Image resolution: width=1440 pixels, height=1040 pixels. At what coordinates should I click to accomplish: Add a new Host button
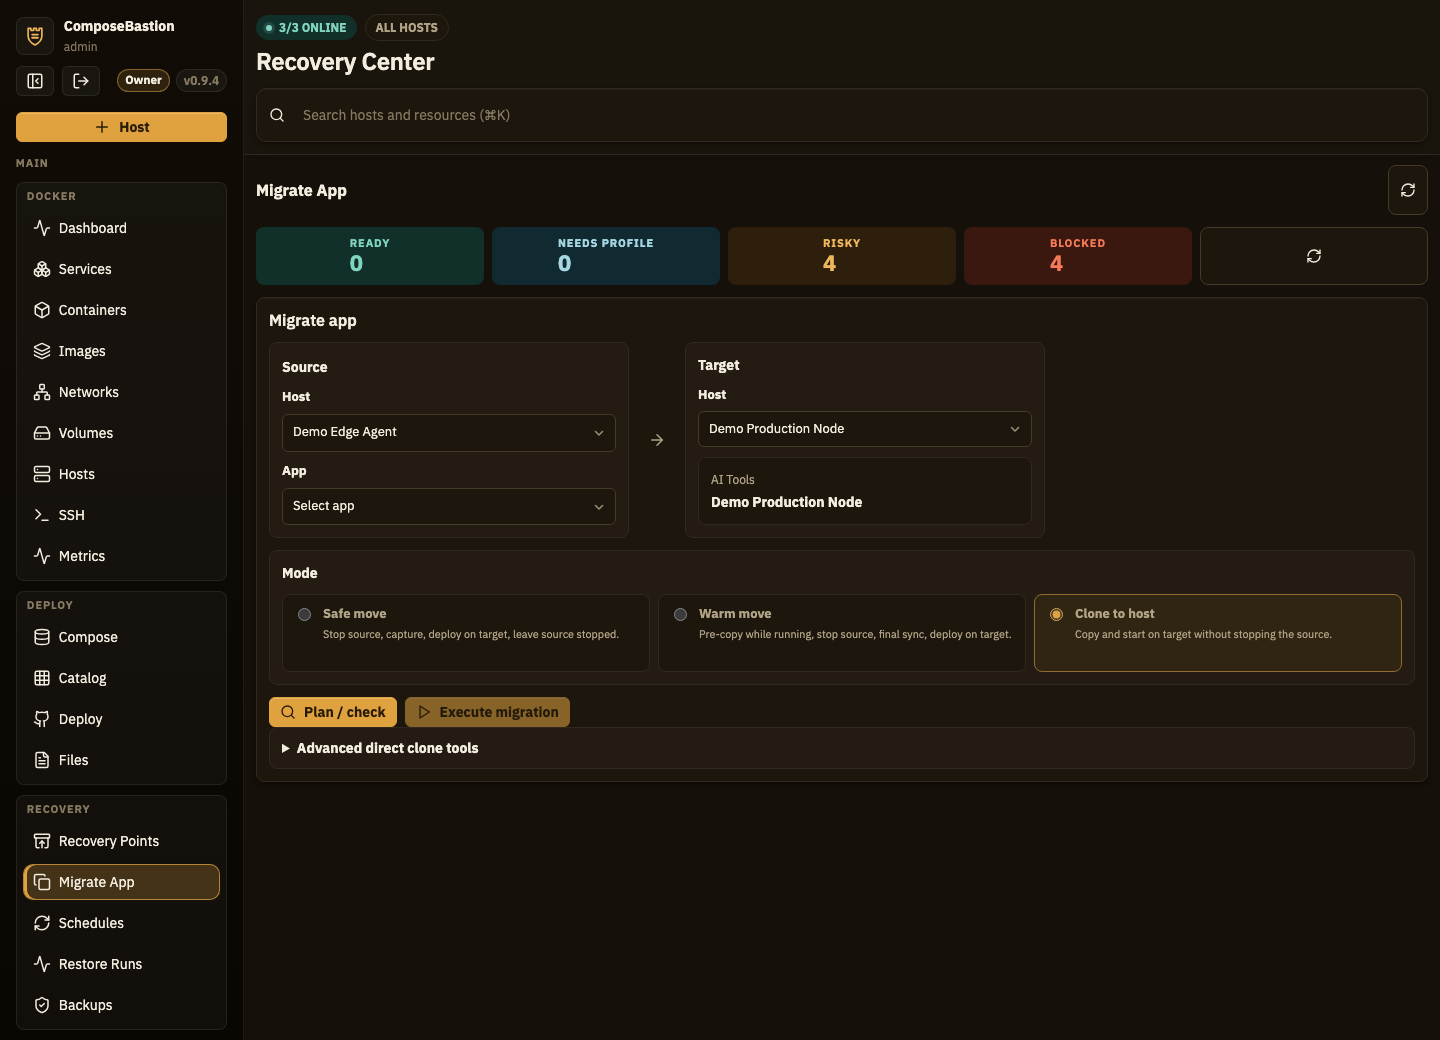tap(121, 127)
